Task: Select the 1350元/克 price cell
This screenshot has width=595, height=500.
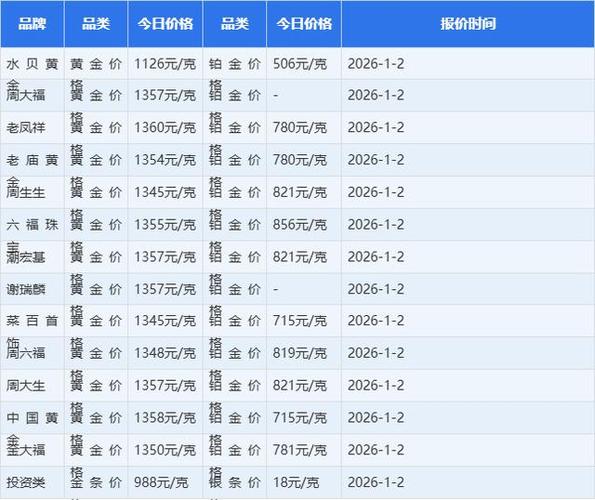Action: (165, 450)
